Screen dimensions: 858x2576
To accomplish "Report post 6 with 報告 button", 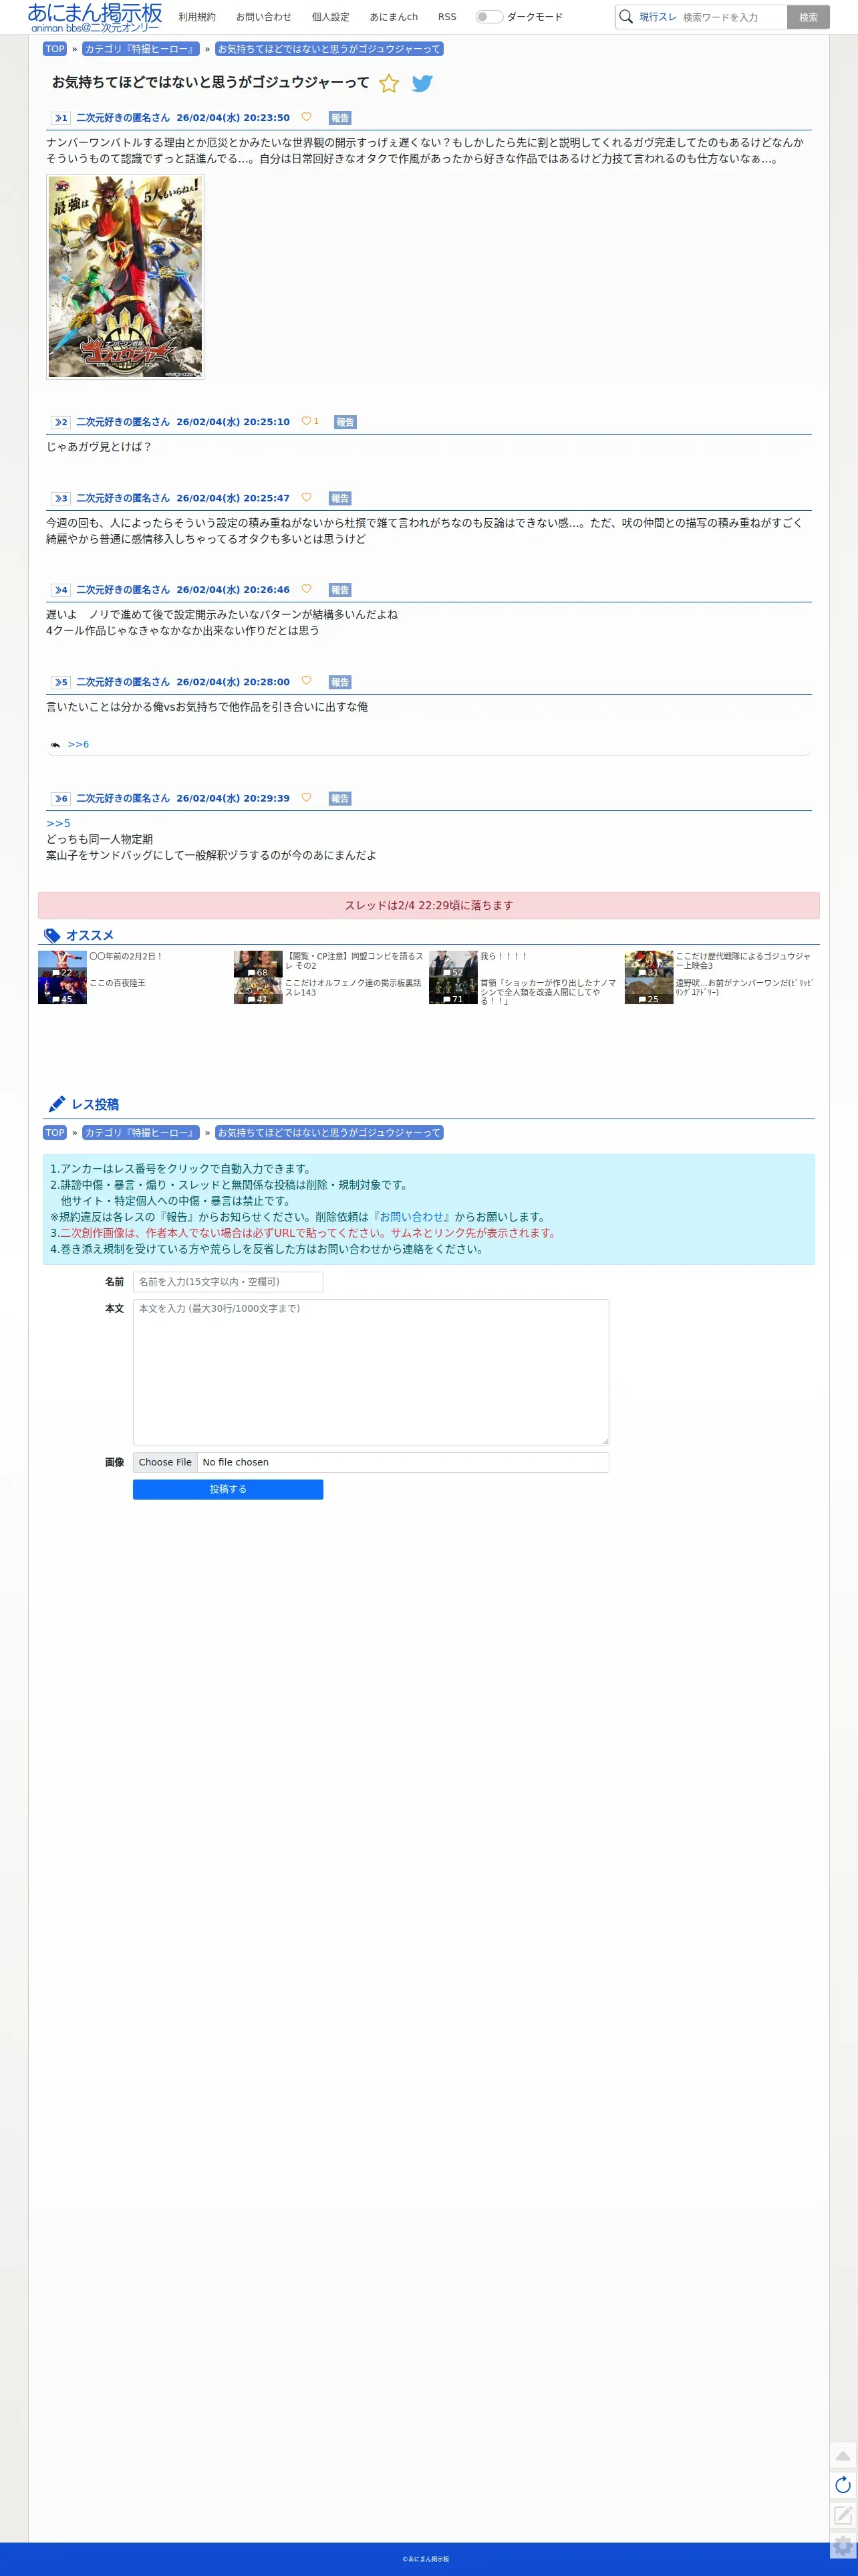I will tap(340, 798).
